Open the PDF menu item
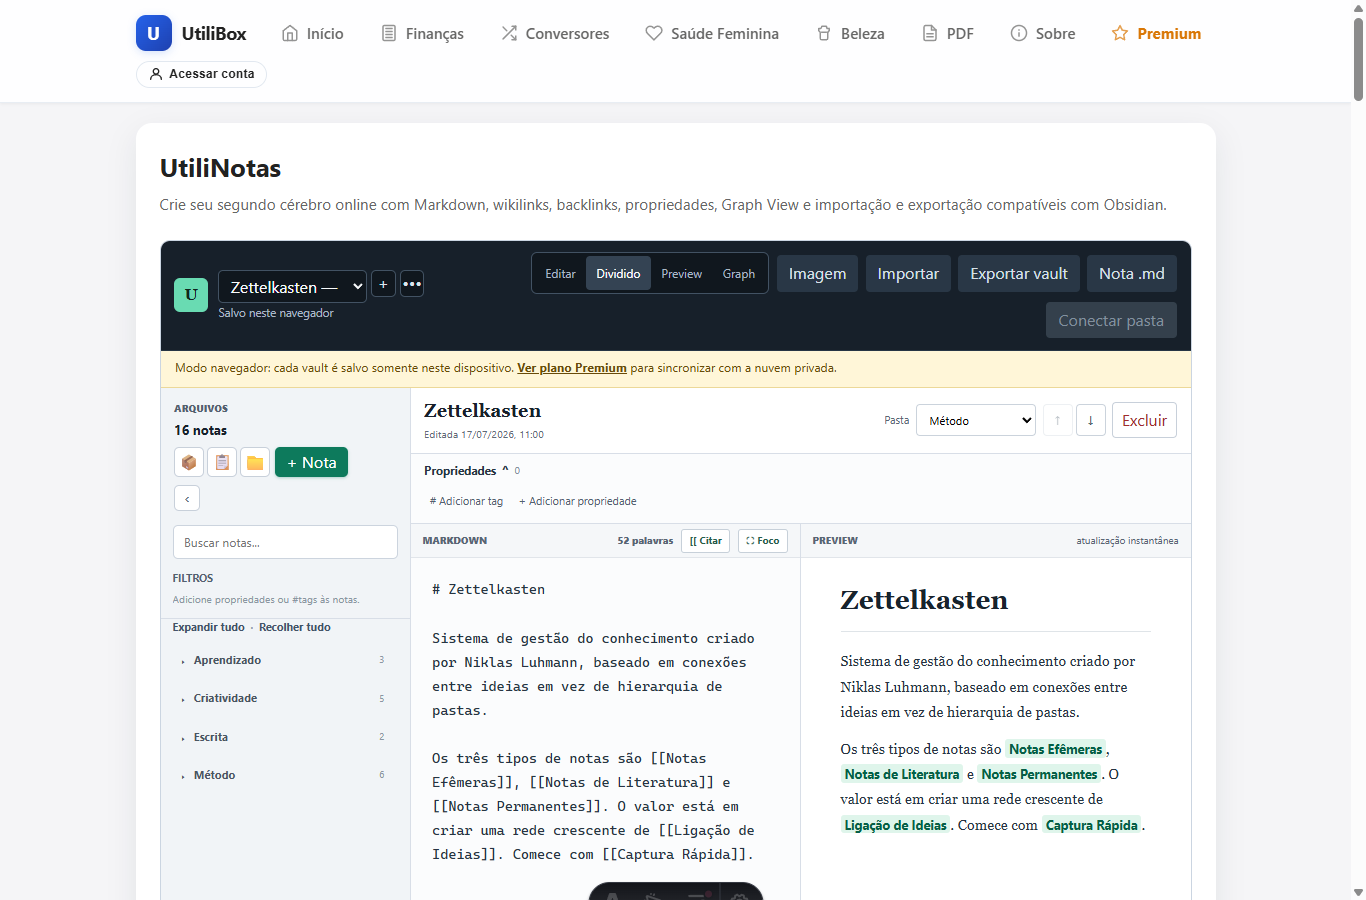 click(x=947, y=33)
